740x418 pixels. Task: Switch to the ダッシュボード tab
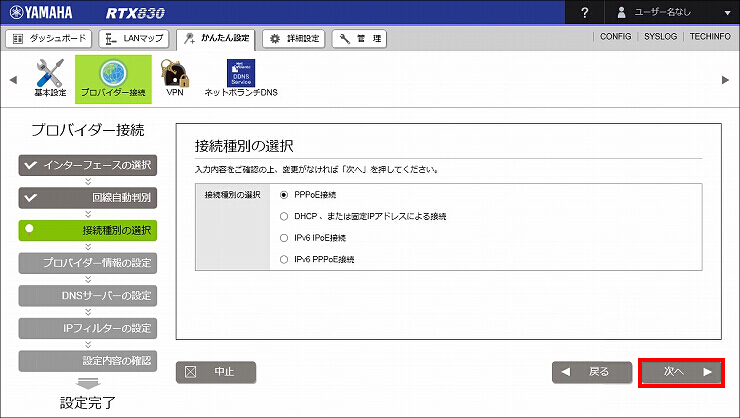coord(49,39)
